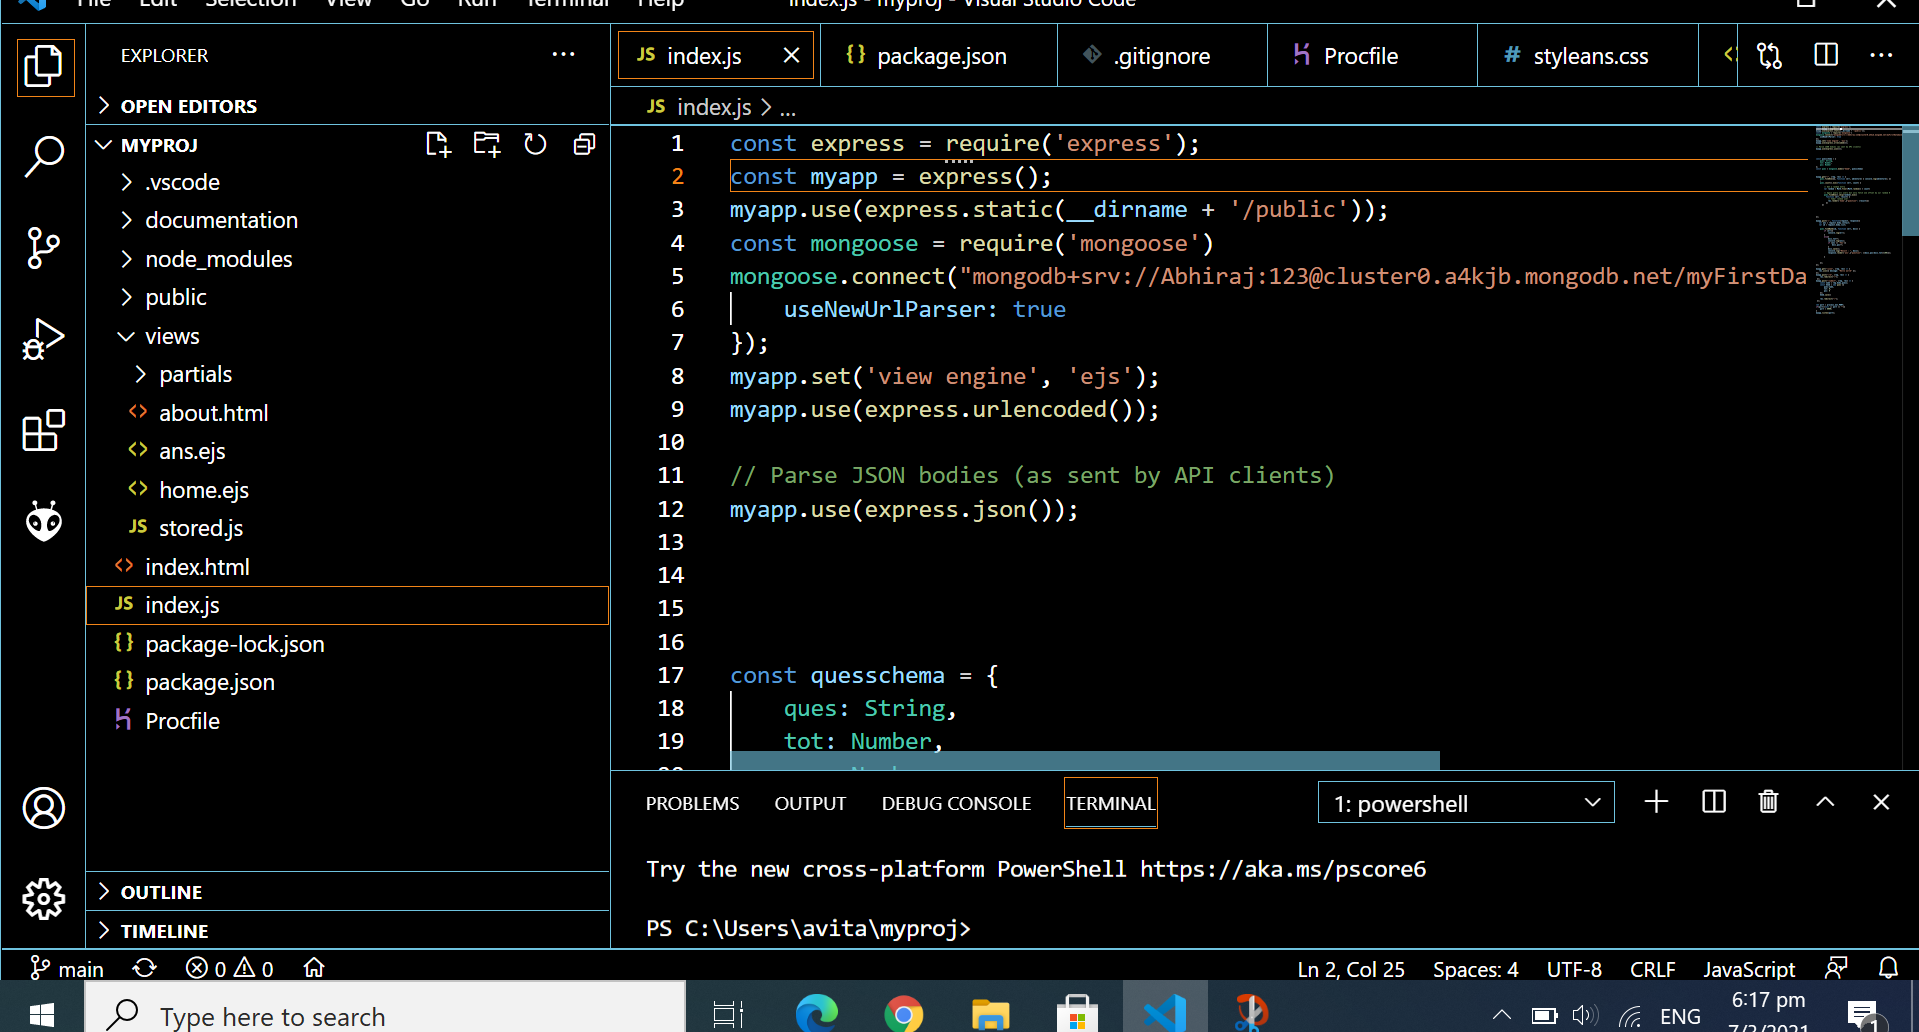Expand the node_modules folder
This screenshot has width=1919, height=1032.
click(218, 259)
